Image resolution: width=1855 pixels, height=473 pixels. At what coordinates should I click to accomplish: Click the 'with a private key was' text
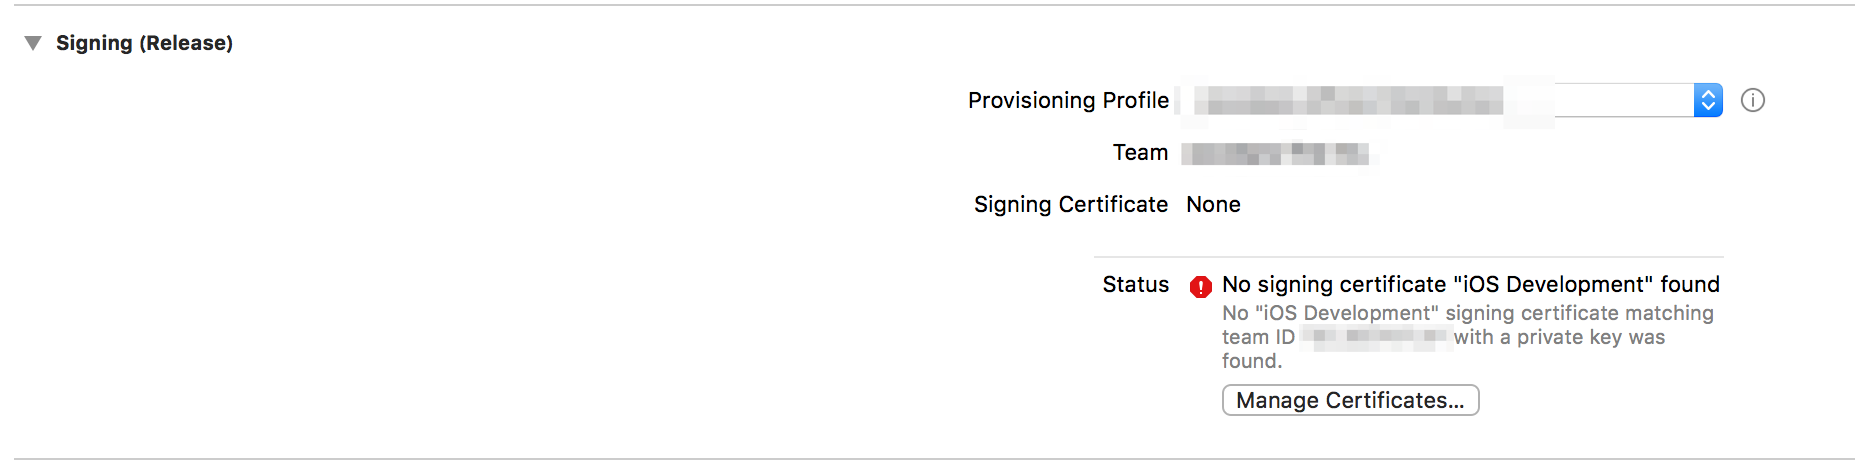click(1559, 337)
